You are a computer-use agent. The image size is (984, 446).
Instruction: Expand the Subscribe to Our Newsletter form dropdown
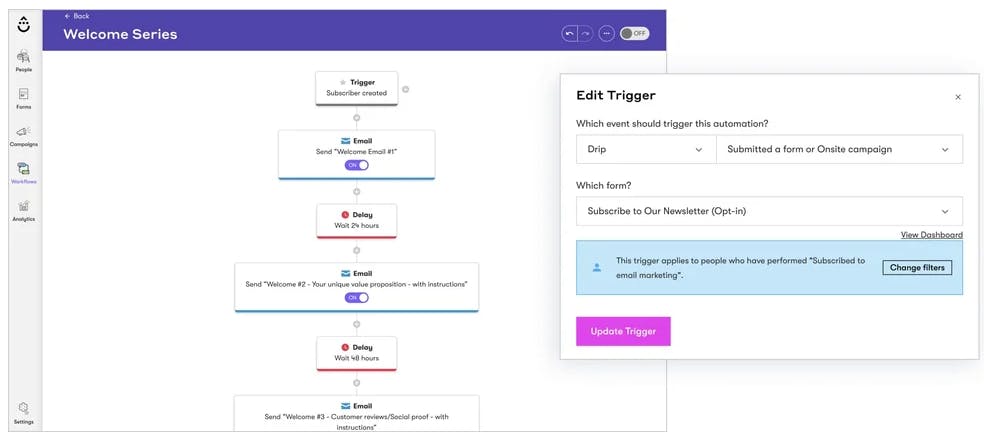coord(769,211)
